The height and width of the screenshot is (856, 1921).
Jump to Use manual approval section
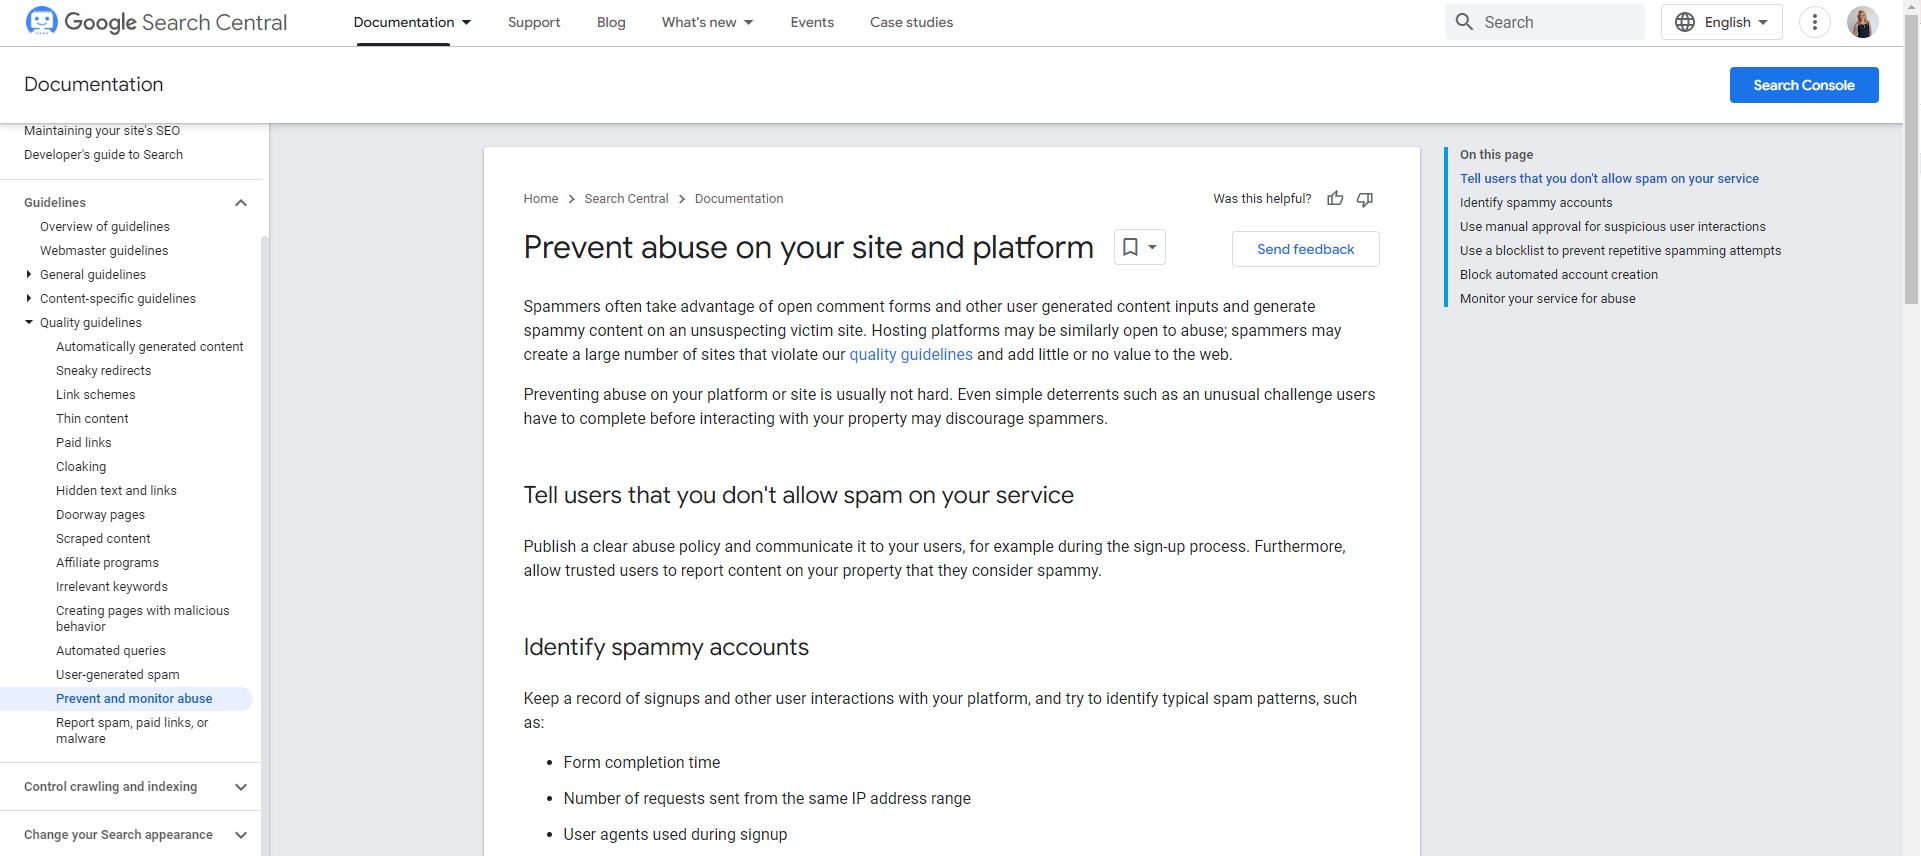pyautogui.click(x=1612, y=227)
